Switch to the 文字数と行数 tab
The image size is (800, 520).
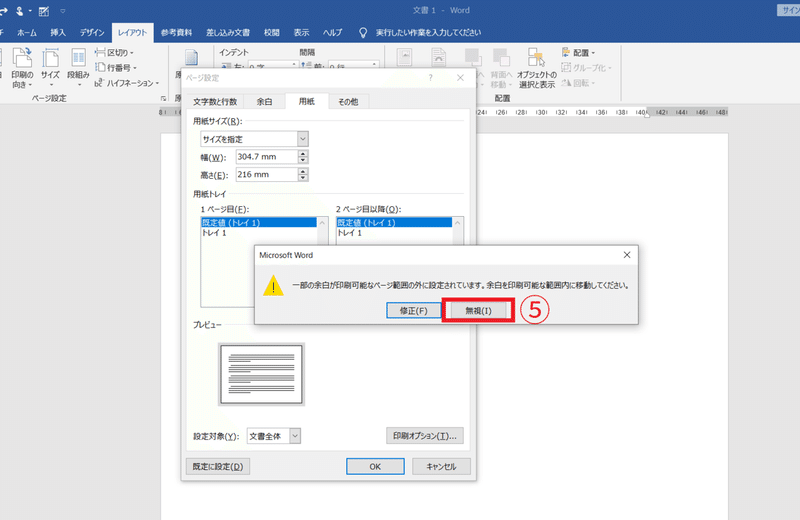[215, 102]
